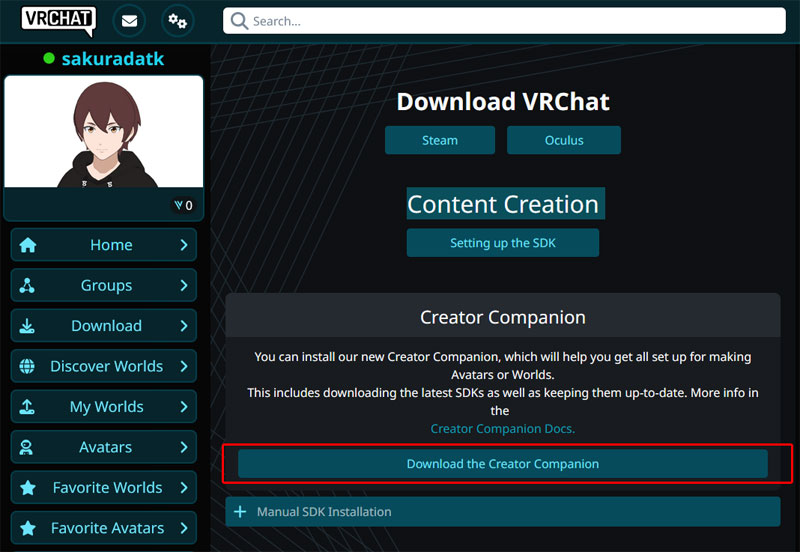Open the Setting up the SDK button
The image size is (800, 552).
click(503, 243)
